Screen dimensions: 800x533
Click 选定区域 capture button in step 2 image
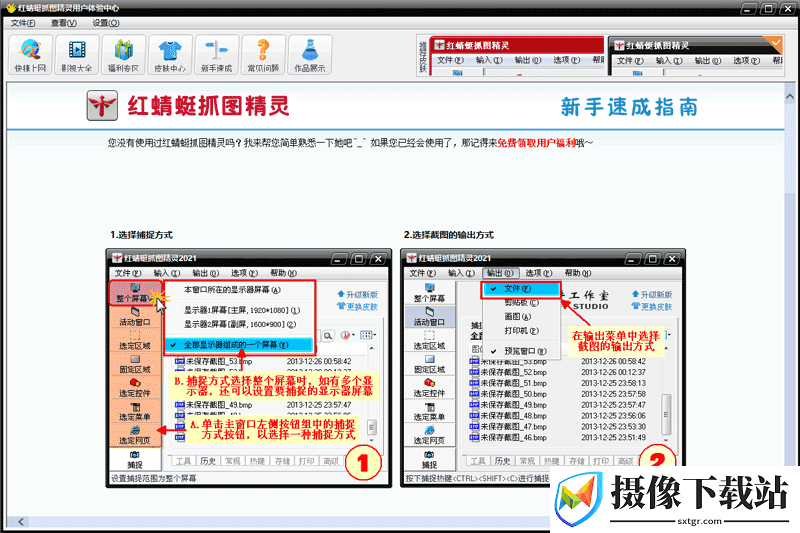(429, 340)
